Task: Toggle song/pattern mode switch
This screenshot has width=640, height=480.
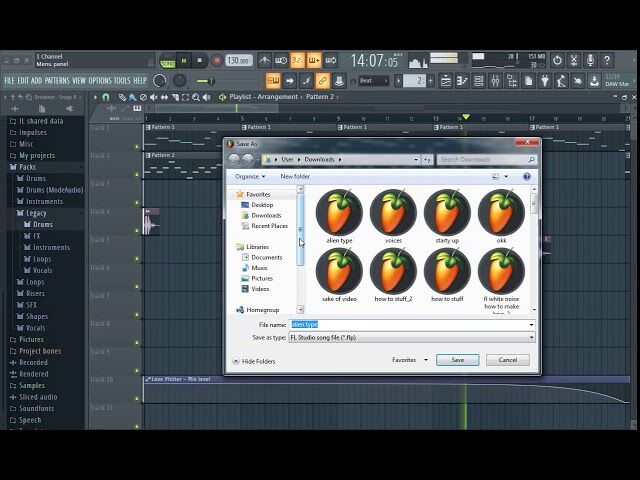Action: (168, 61)
